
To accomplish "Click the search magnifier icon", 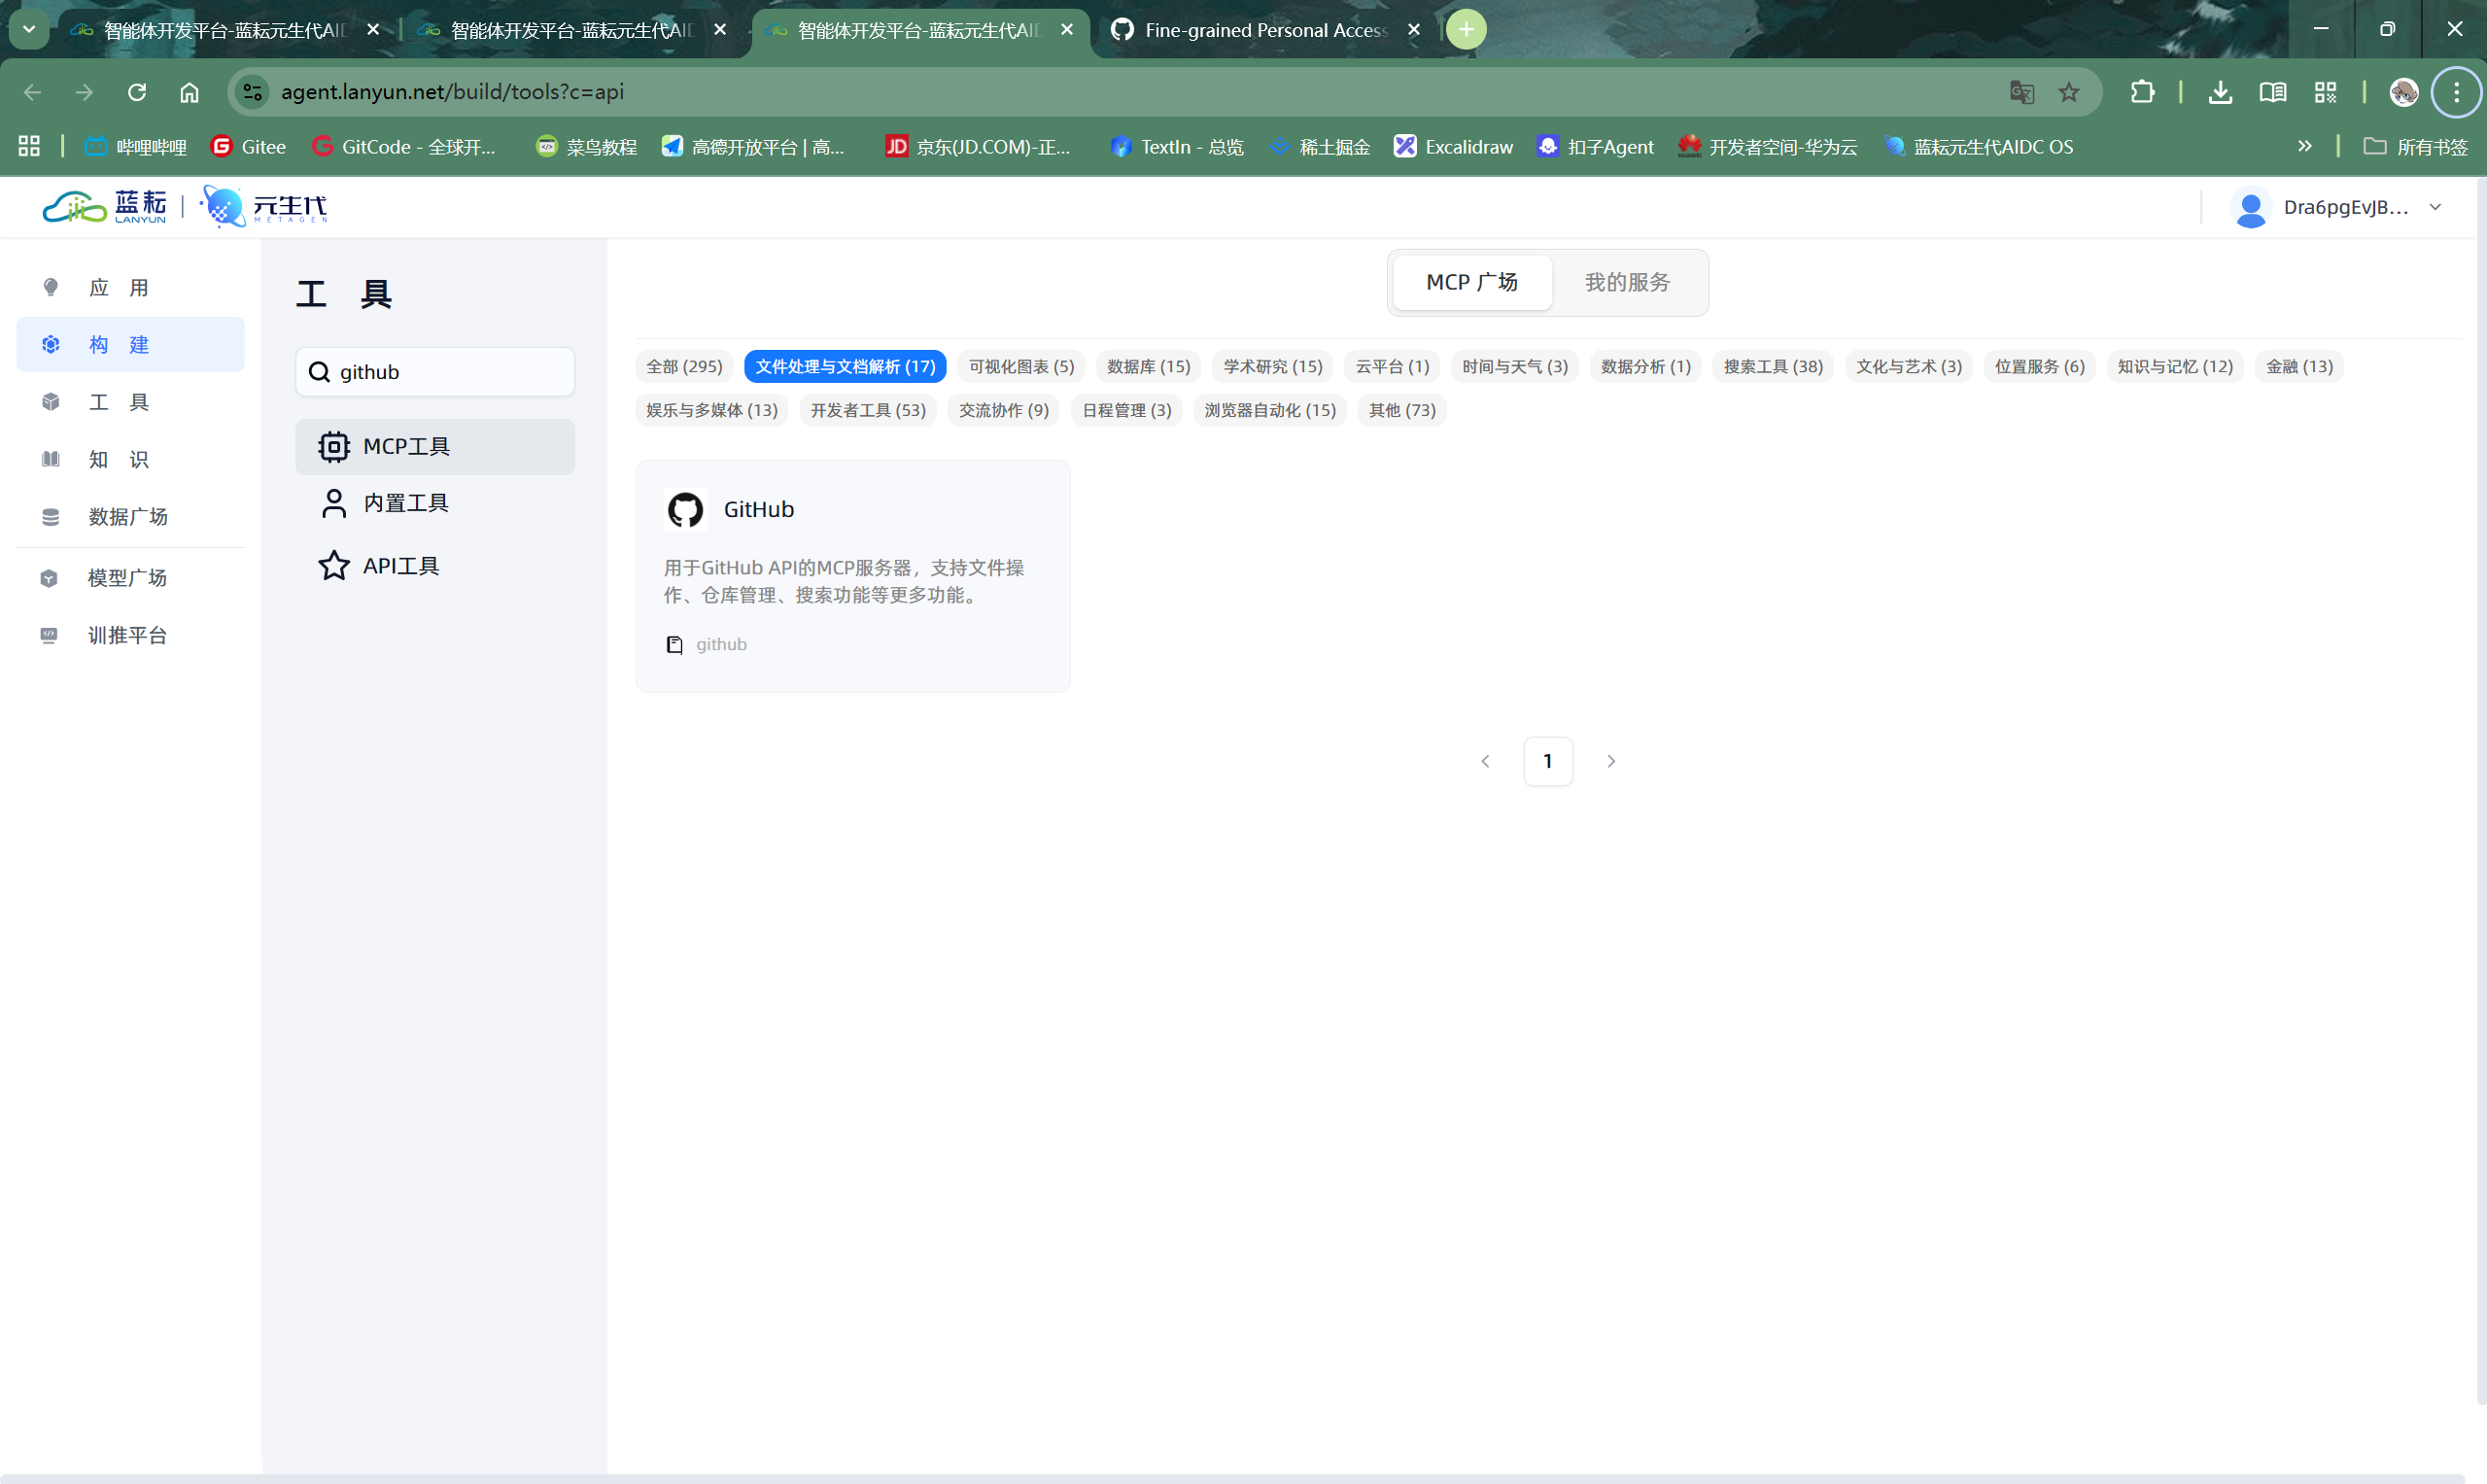I will click(319, 372).
